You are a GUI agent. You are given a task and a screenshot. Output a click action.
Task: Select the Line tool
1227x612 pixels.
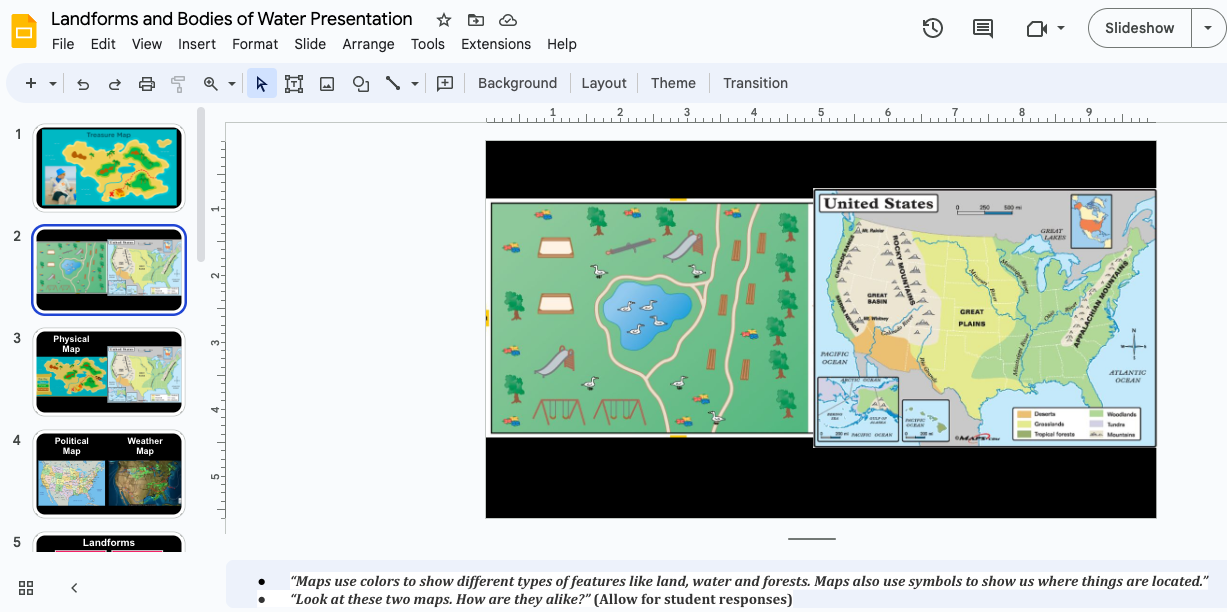pyautogui.click(x=393, y=83)
